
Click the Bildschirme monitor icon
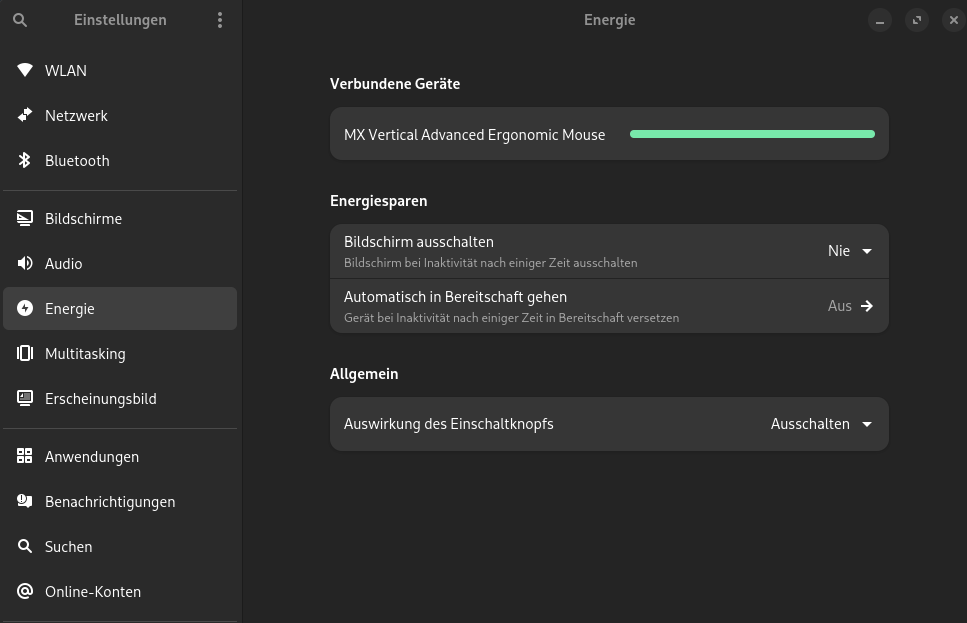pyautogui.click(x=25, y=218)
